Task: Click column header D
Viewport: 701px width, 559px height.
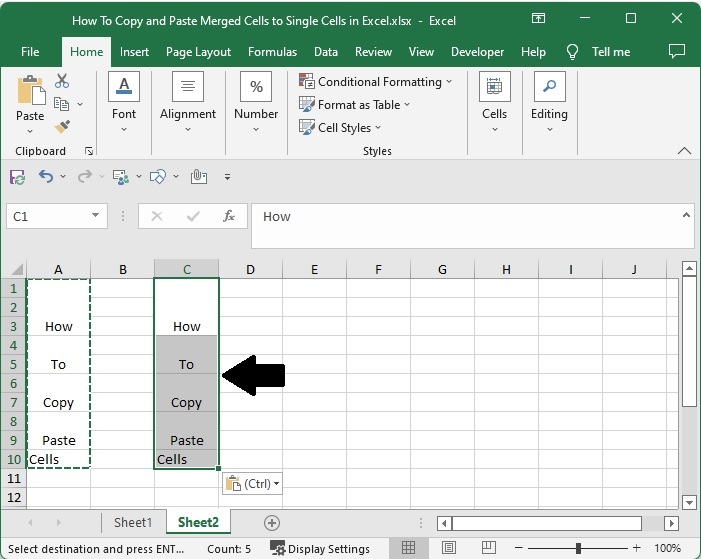Action: [x=250, y=269]
